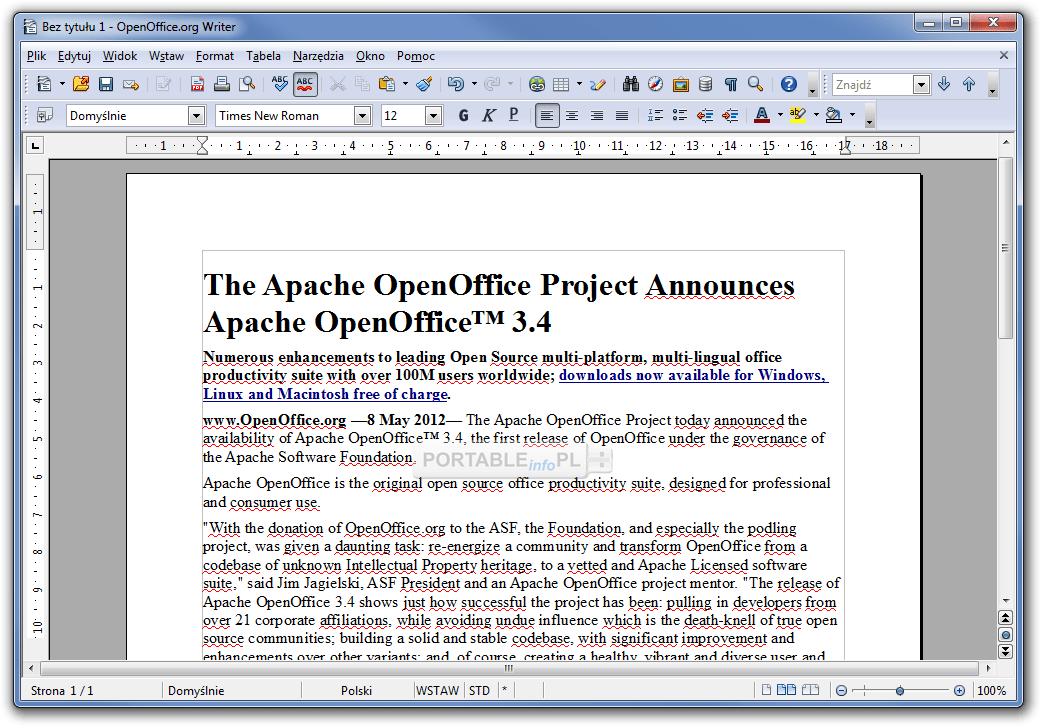Click STD selection mode in status bar
This screenshot has height=727, width=1042.
(479, 690)
